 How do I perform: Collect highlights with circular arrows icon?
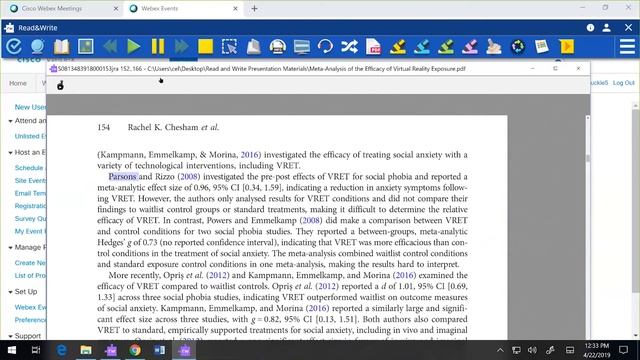coord(518,47)
